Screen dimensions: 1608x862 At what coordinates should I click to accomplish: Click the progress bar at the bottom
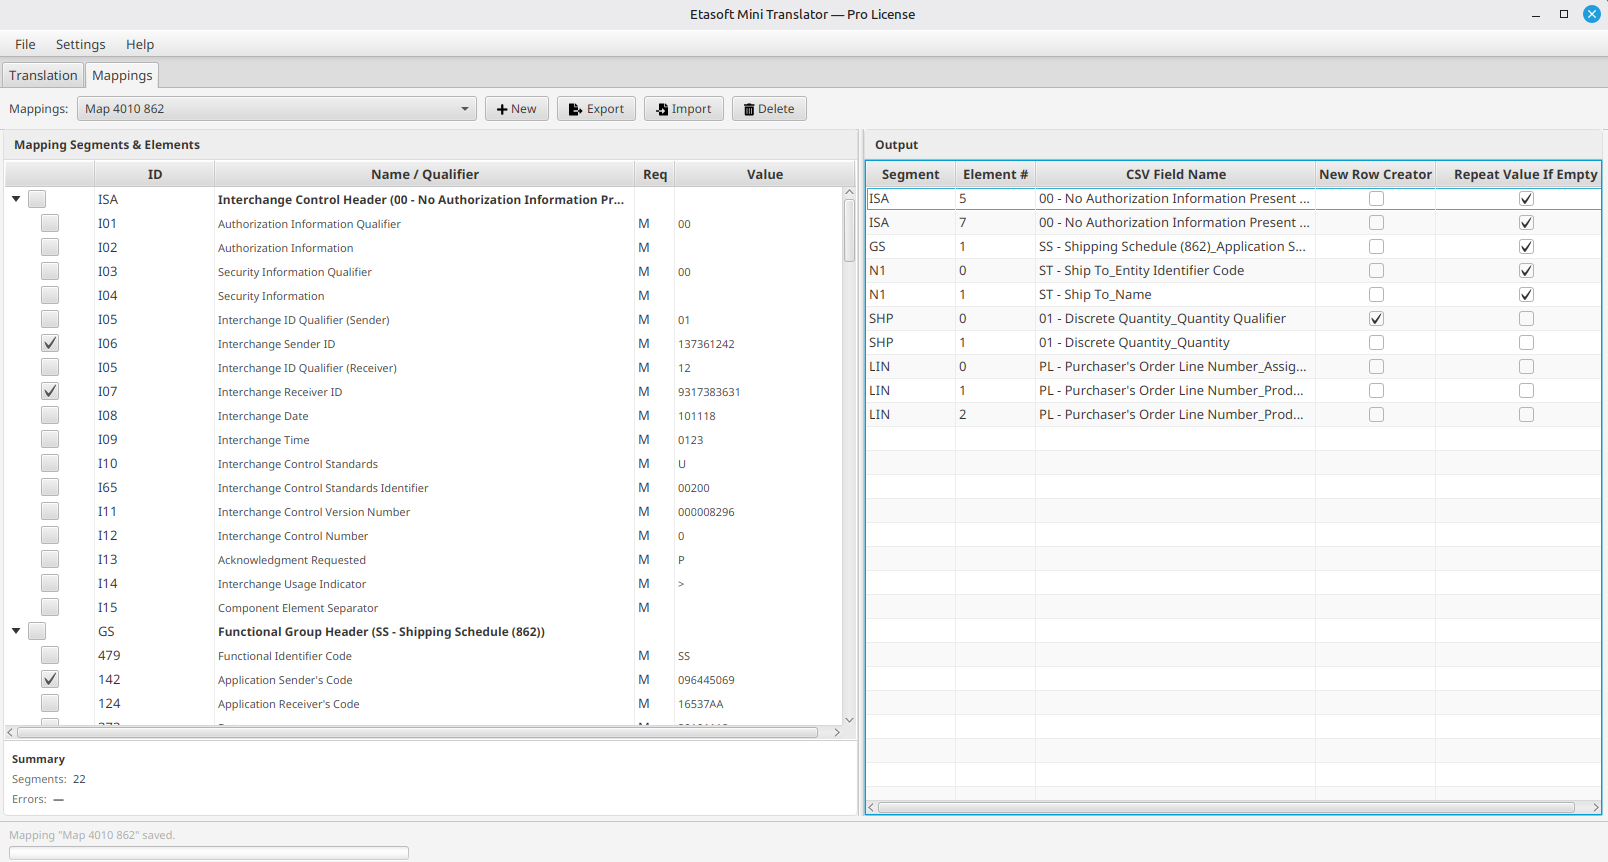(209, 853)
